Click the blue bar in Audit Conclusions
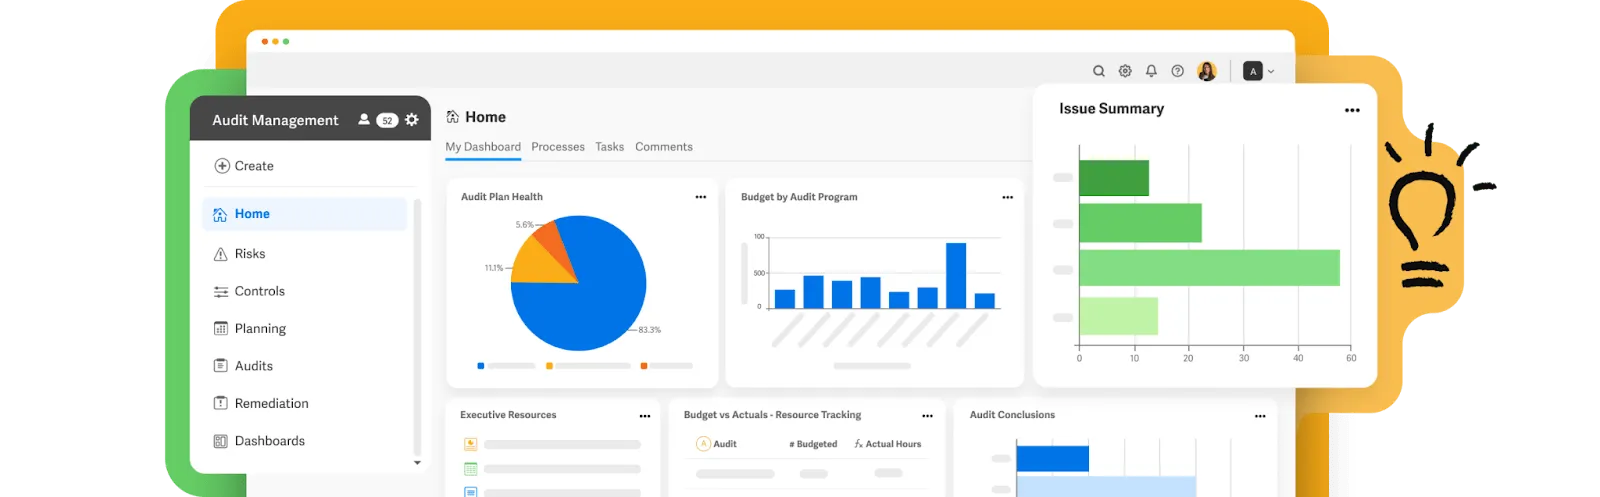 pos(1052,459)
